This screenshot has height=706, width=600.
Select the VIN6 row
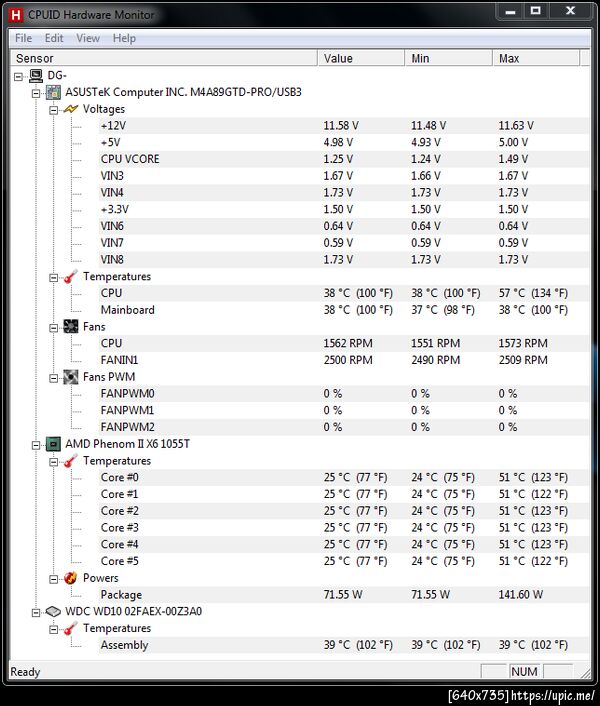click(x=344, y=226)
